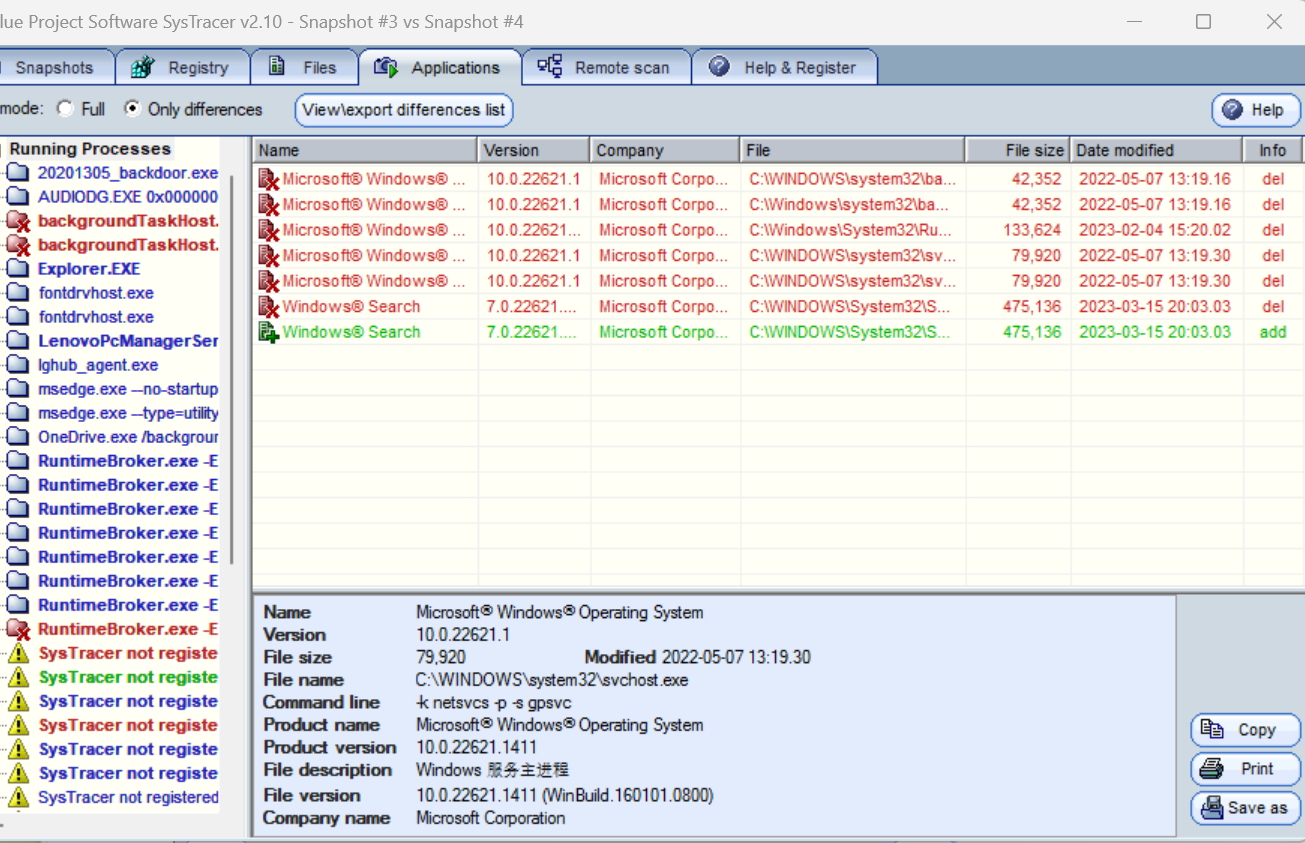Click the Save as button
1305x843 pixels.
[x=1245, y=808]
